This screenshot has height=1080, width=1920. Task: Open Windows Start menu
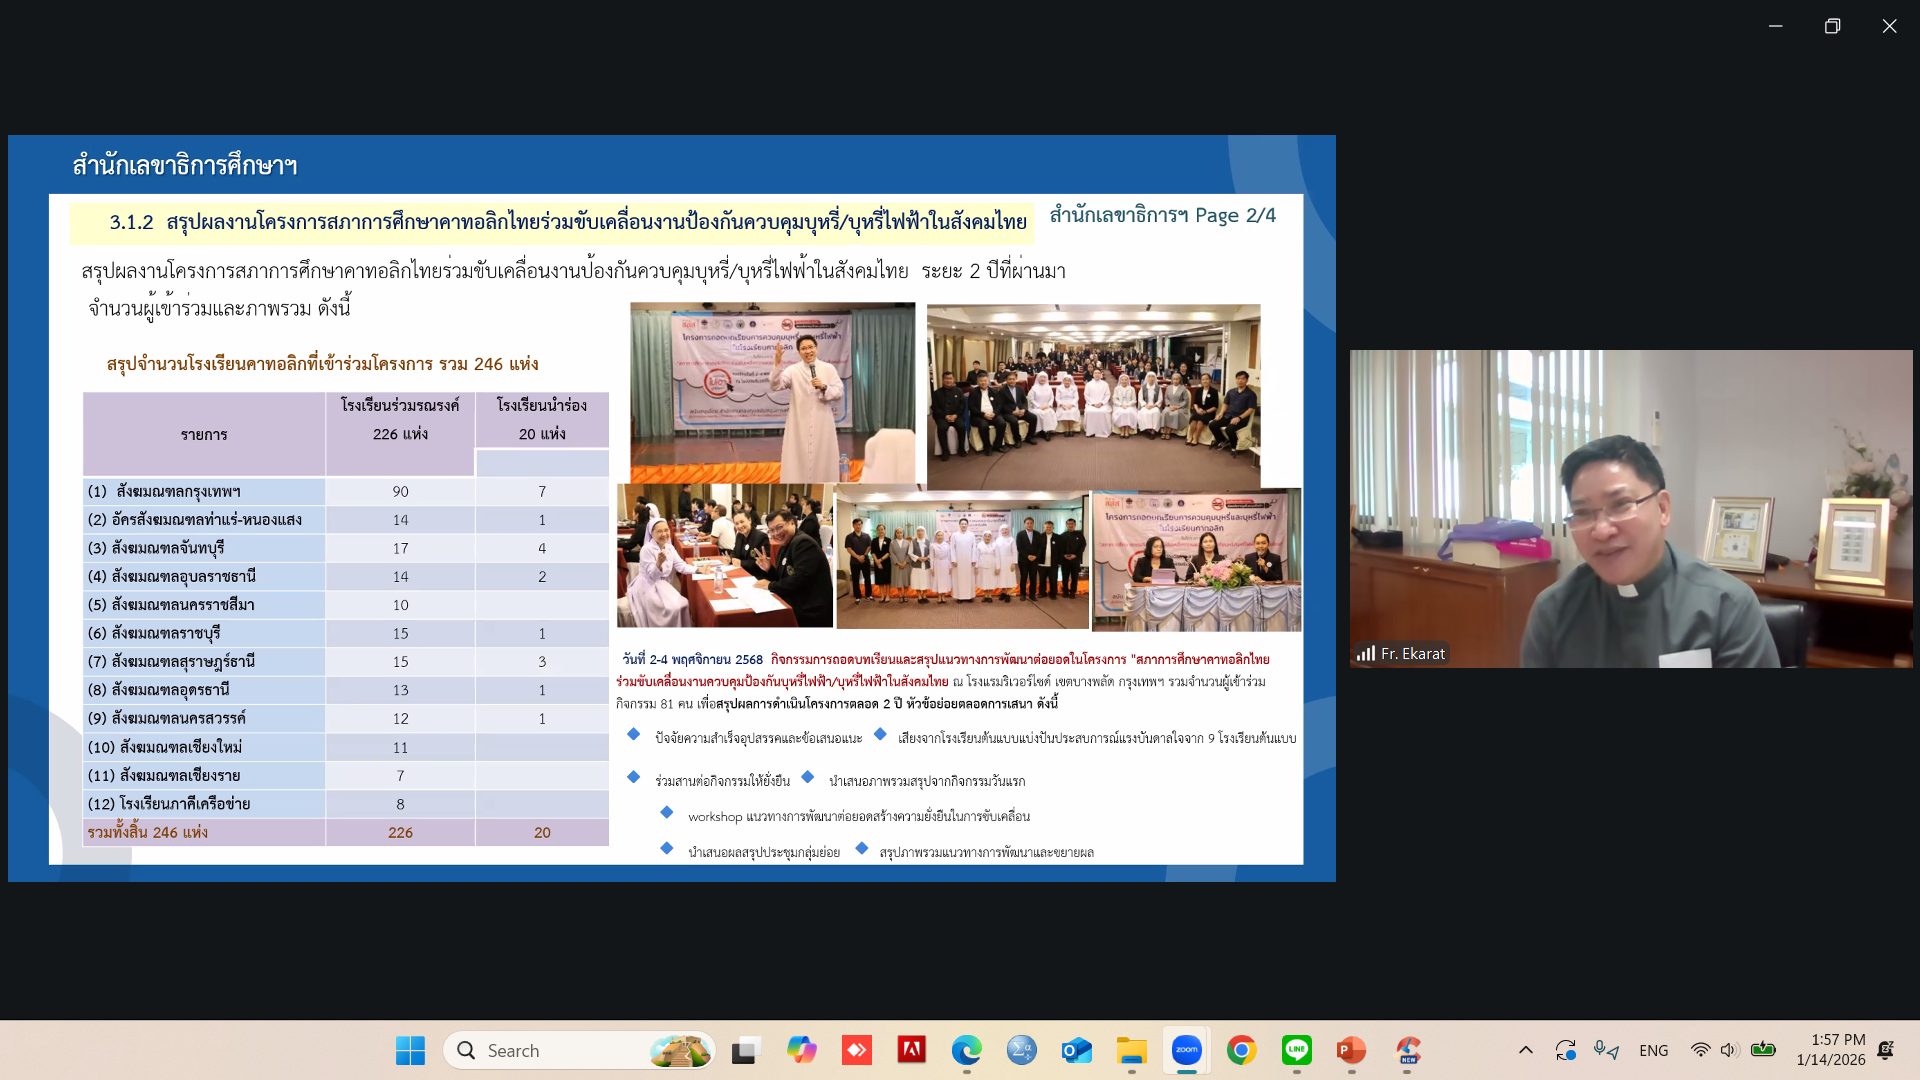point(410,1050)
